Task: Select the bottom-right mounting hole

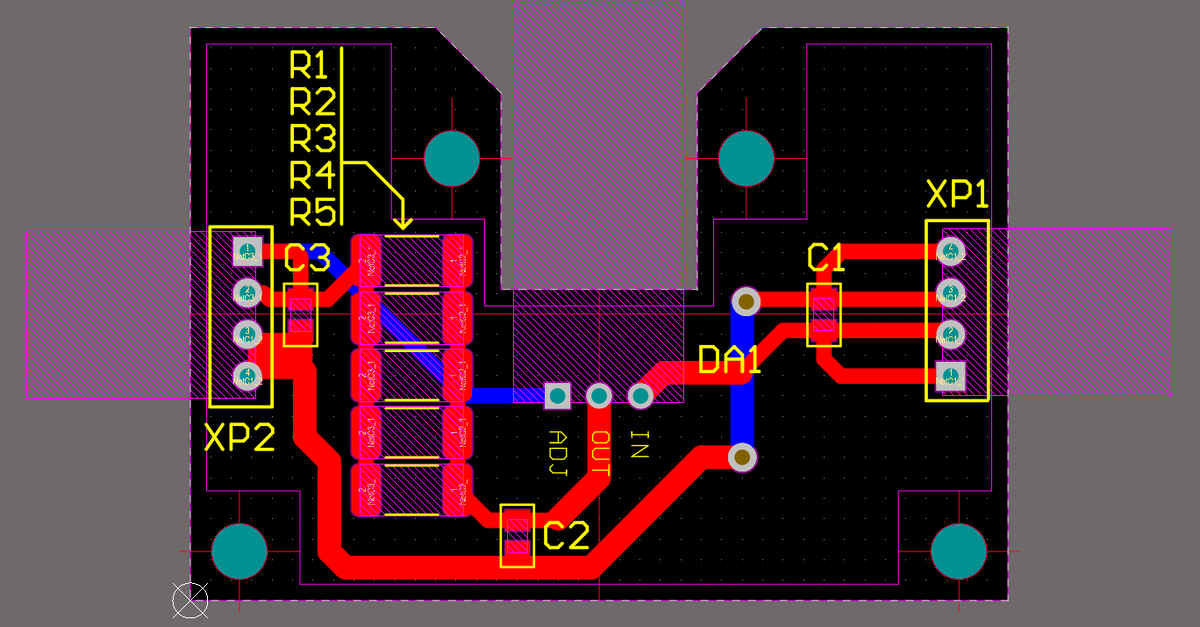Action: click(x=959, y=551)
